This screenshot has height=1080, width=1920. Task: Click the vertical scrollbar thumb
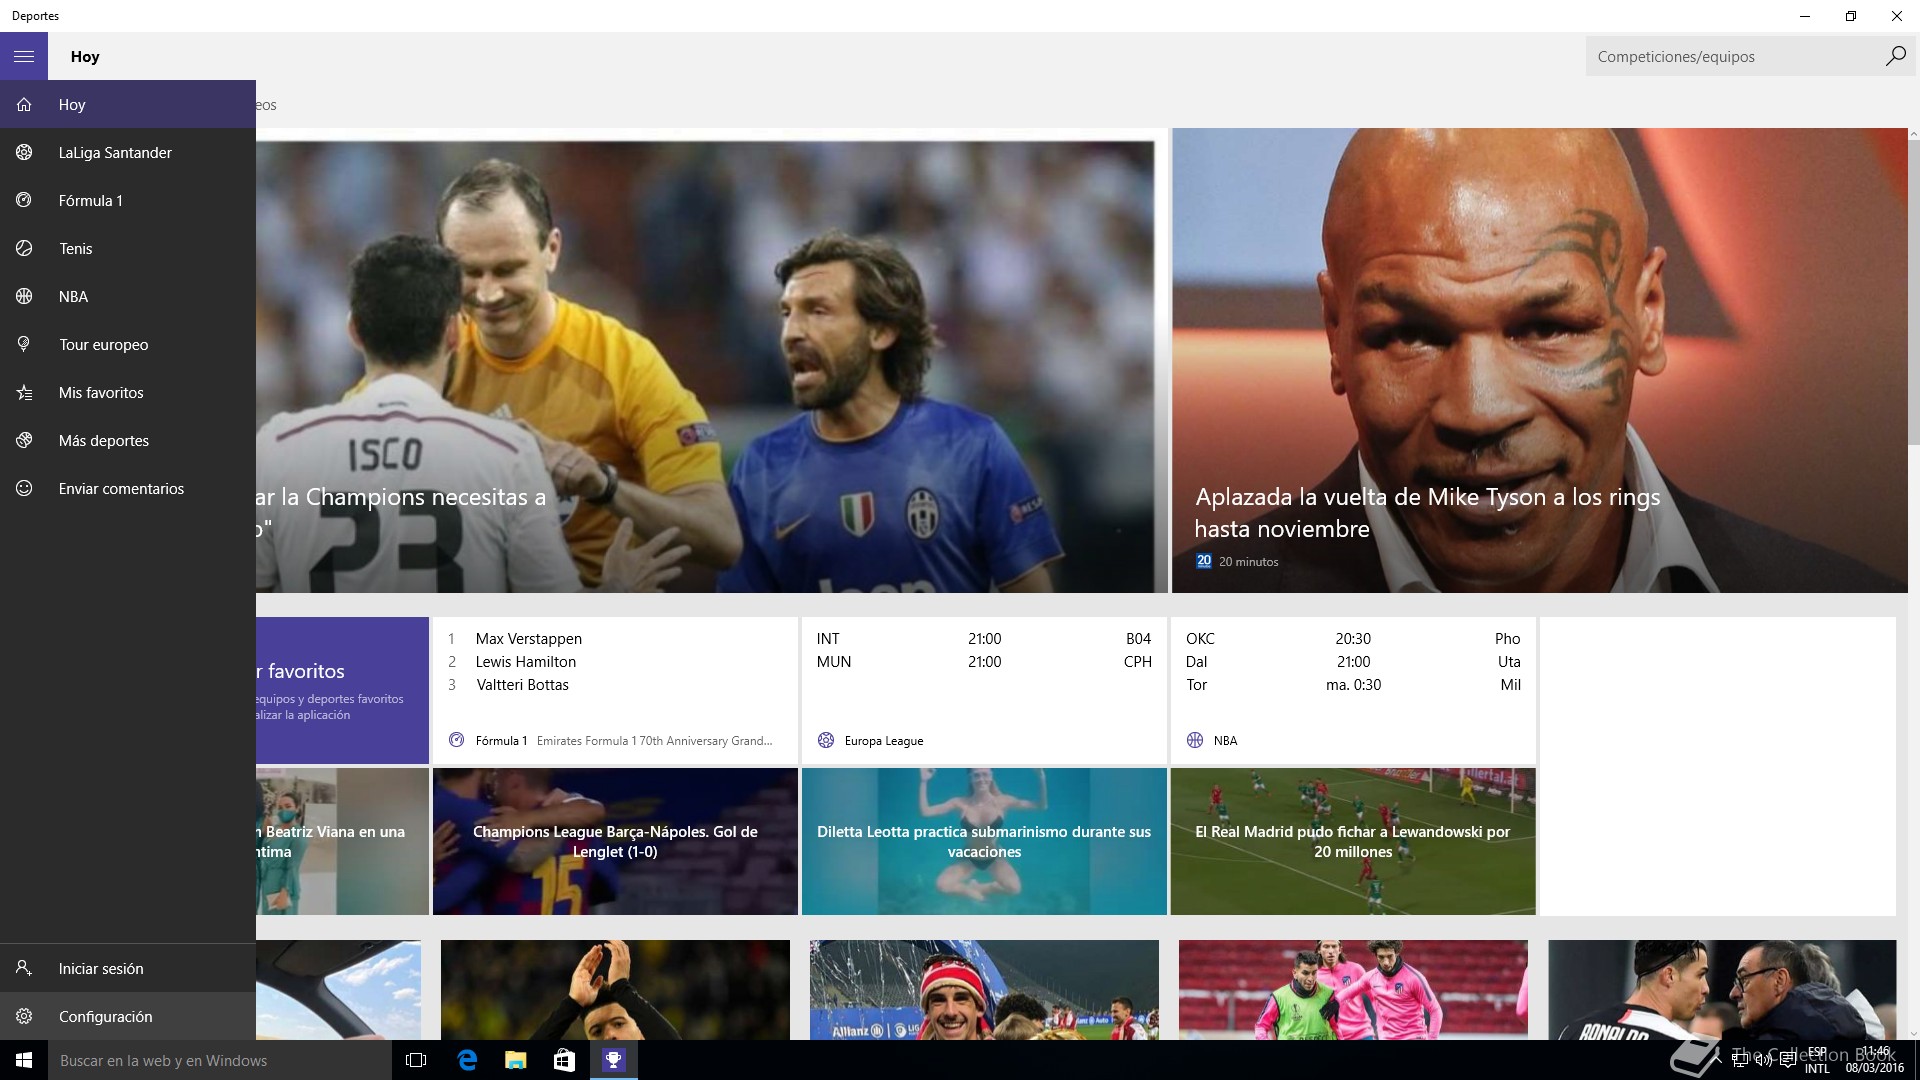pyautogui.click(x=1914, y=292)
